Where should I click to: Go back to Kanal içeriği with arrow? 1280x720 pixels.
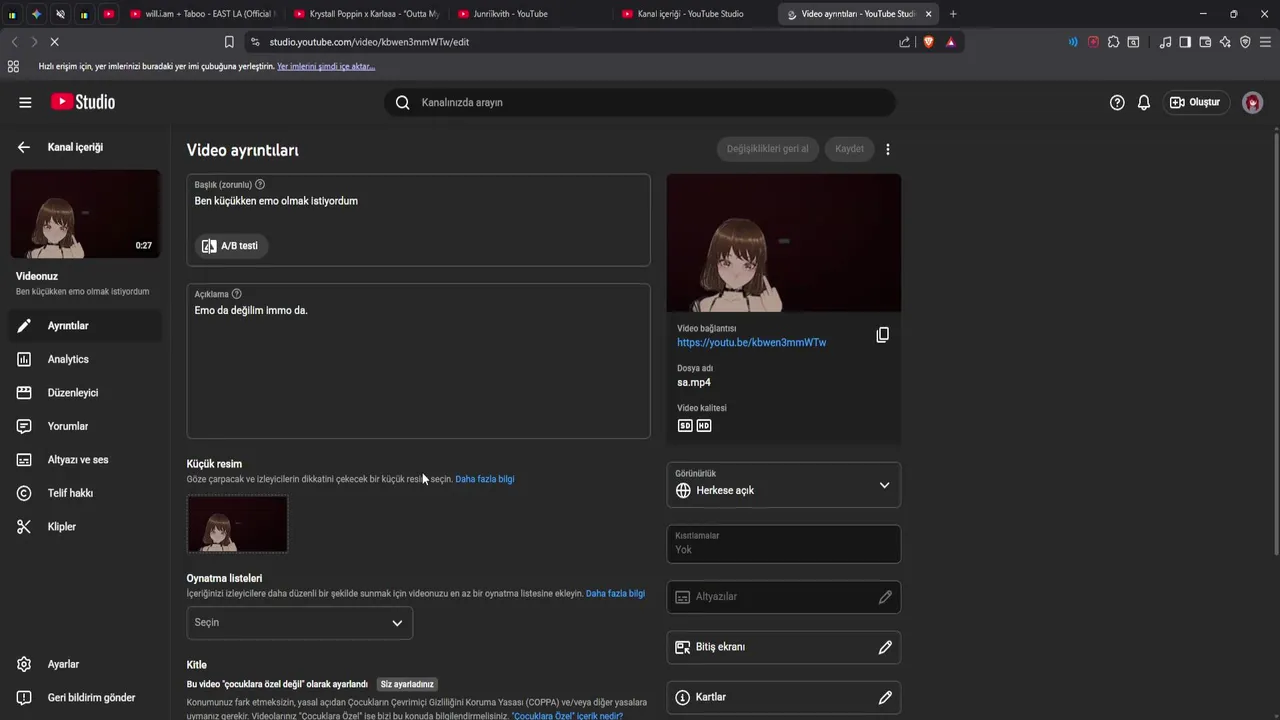pyautogui.click(x=23, y=147)
